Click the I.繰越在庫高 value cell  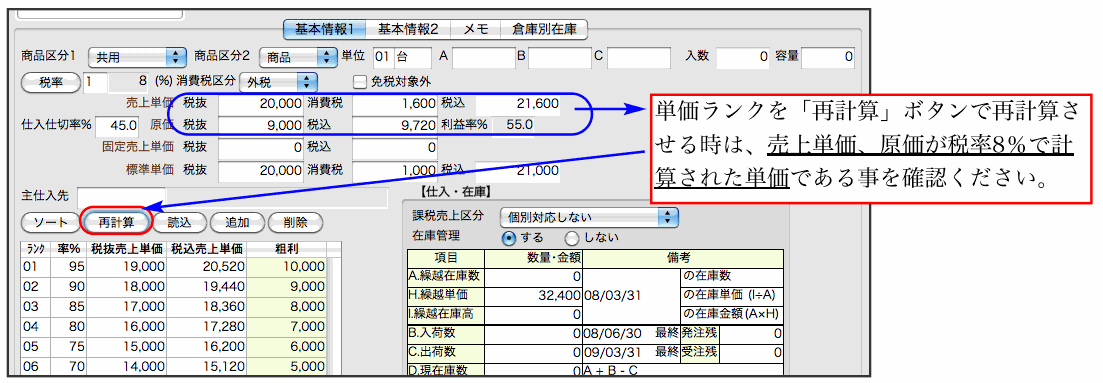534,315
